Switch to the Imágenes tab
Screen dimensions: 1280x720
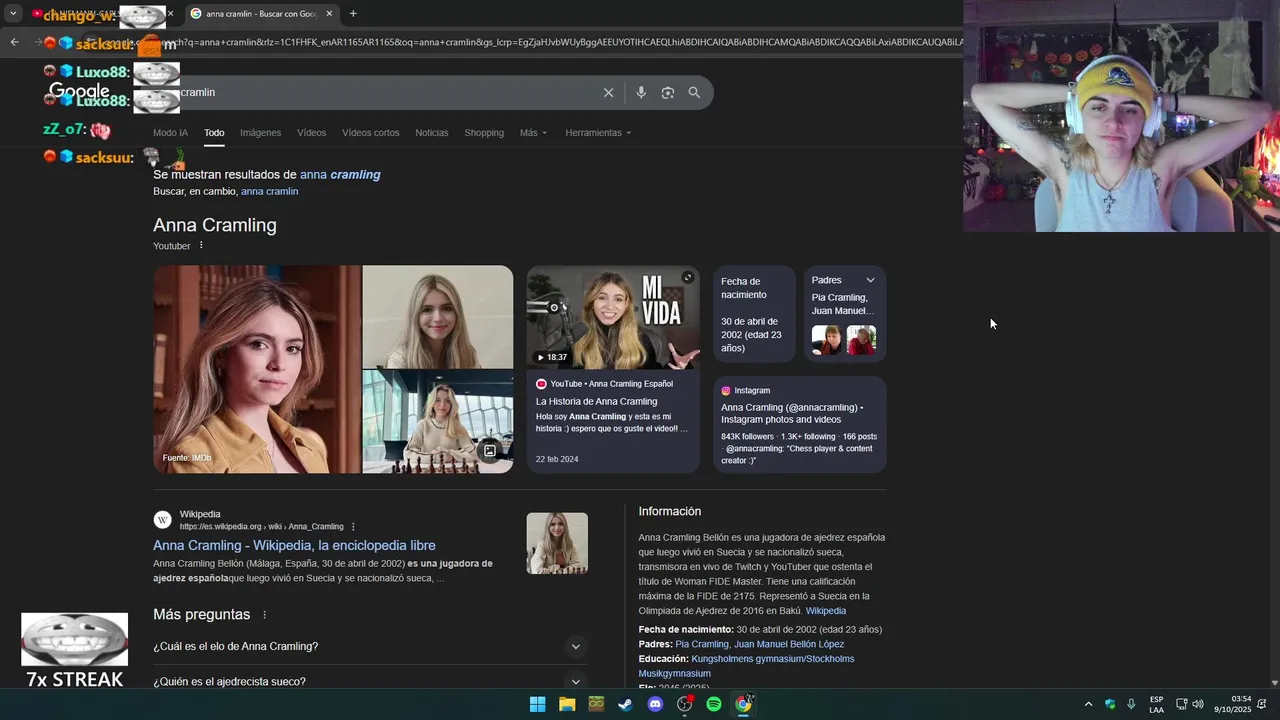260,133
